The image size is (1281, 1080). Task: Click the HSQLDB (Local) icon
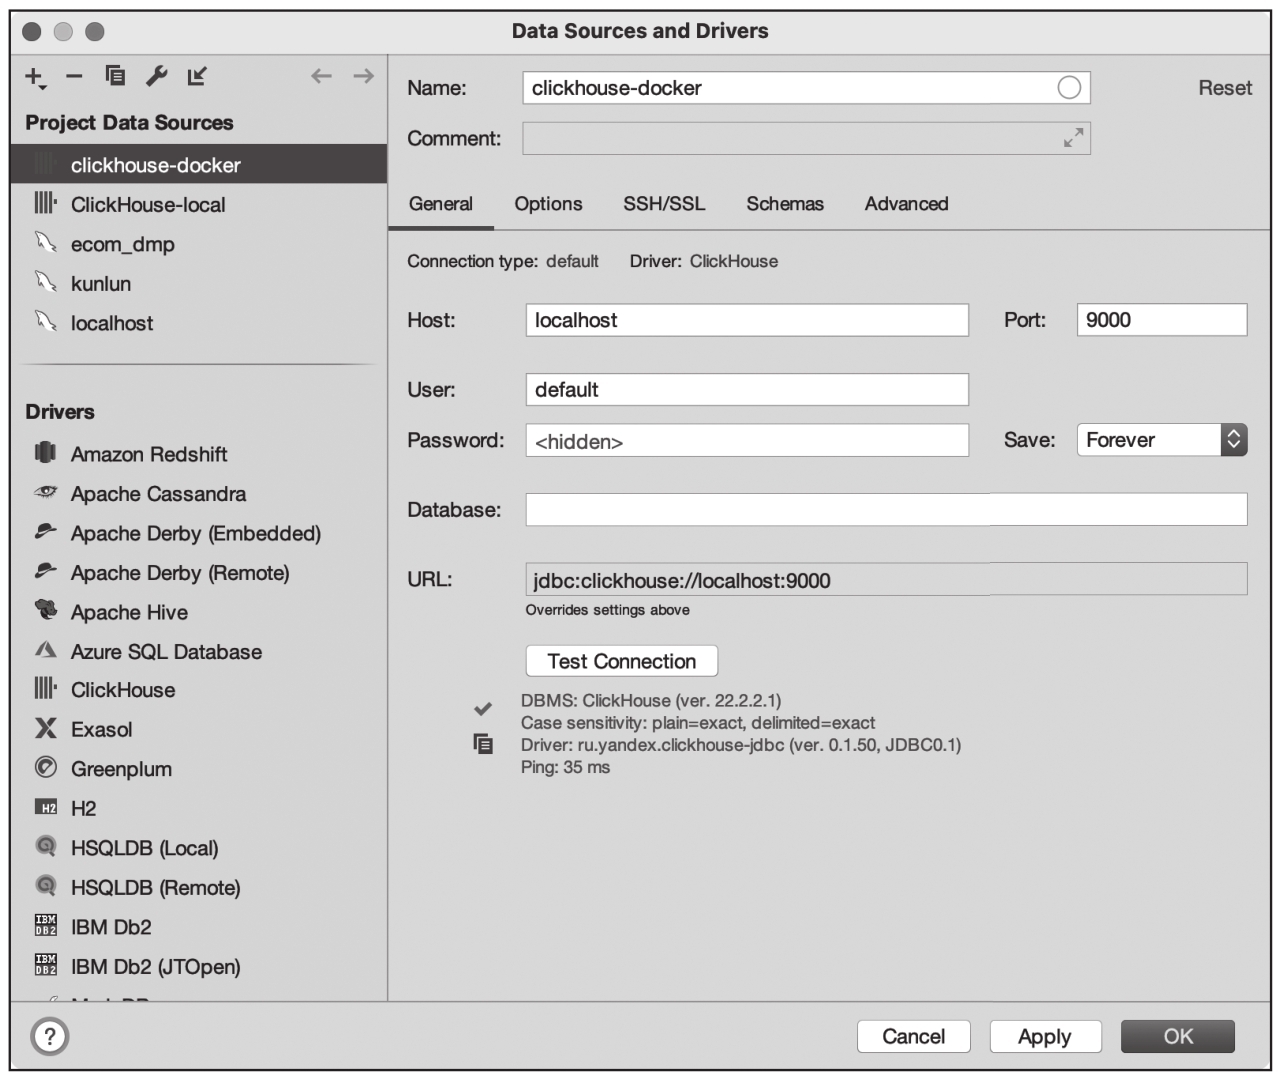click(x=45, y=846)
